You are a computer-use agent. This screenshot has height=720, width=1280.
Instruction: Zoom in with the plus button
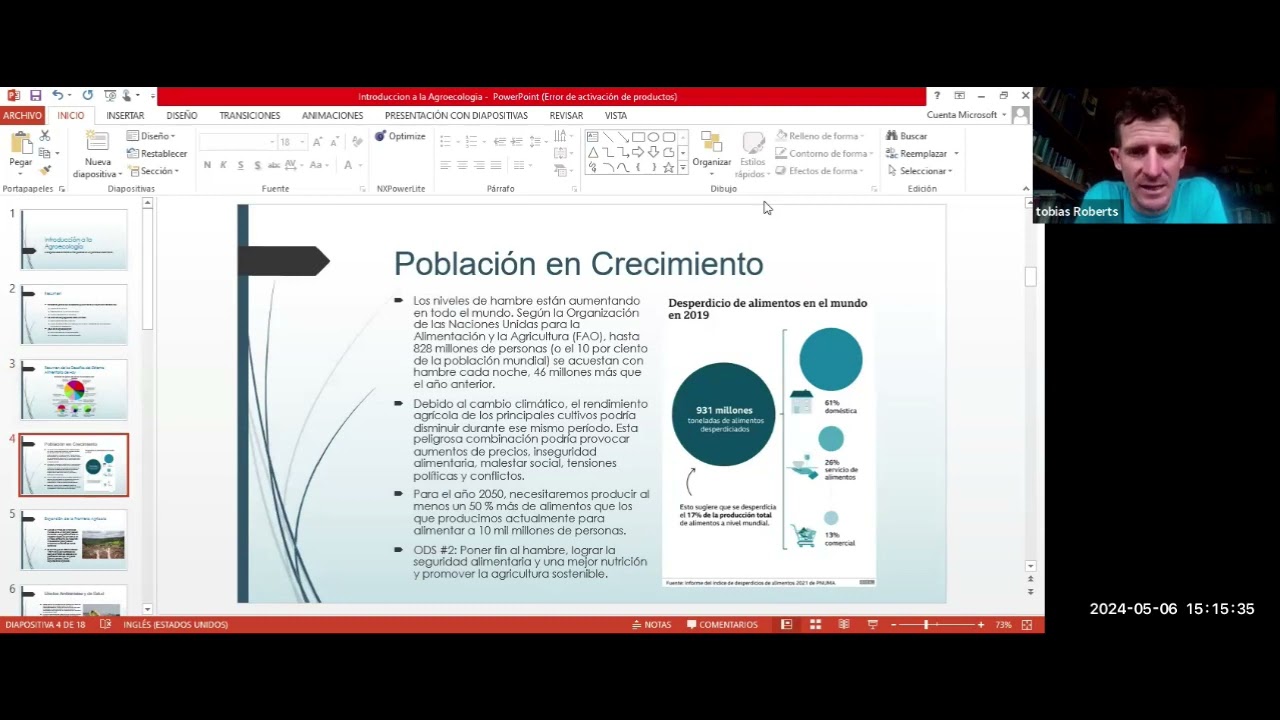[981, 624]
